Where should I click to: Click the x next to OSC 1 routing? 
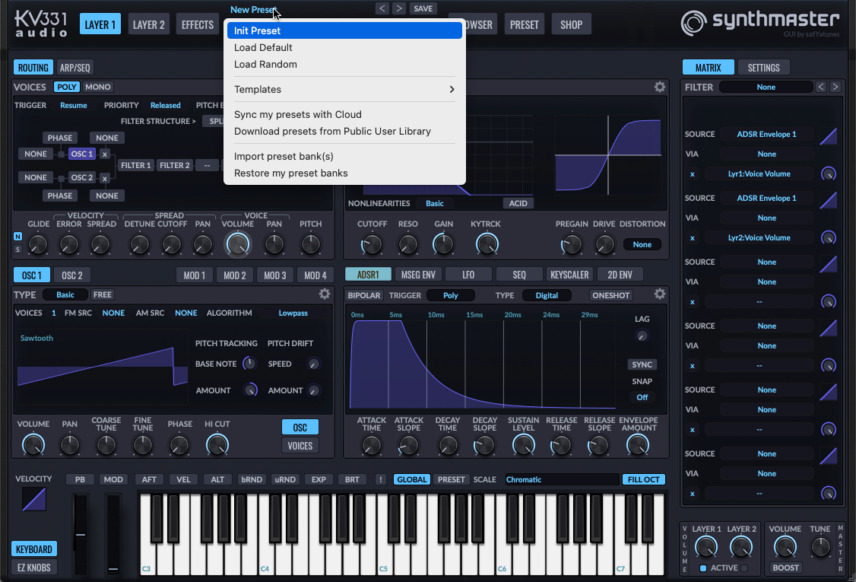pyautogui.click(x=105, y=155)
